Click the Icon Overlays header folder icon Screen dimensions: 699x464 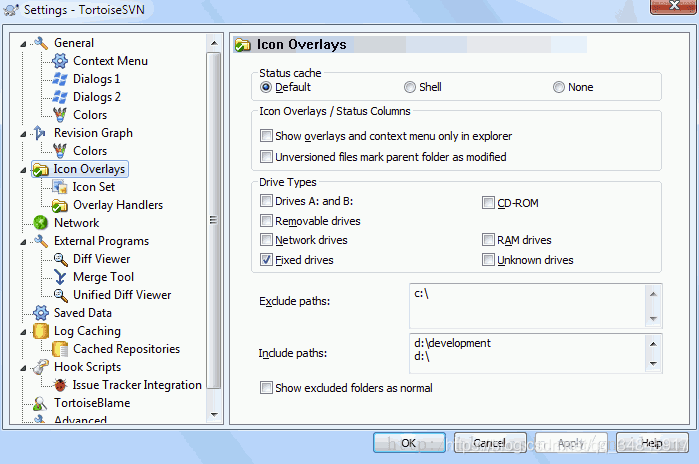pyautogui.click(x=243, y=45)
